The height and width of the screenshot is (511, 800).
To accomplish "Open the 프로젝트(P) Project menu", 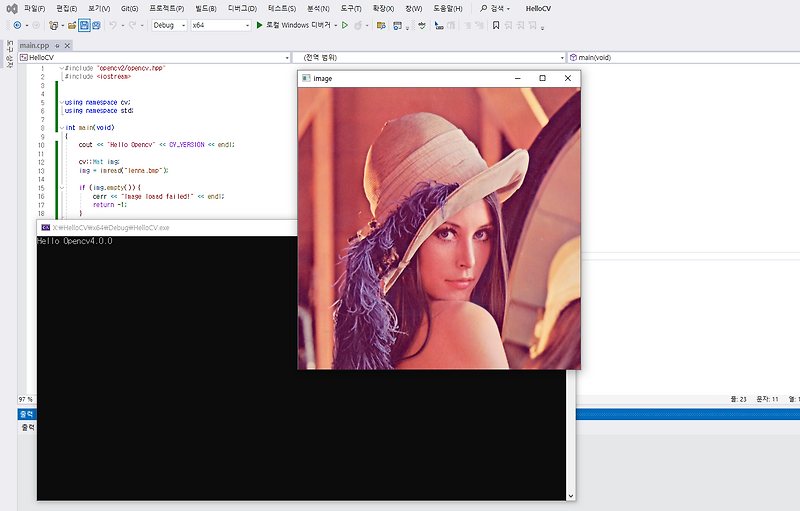I will click(166, 9).
